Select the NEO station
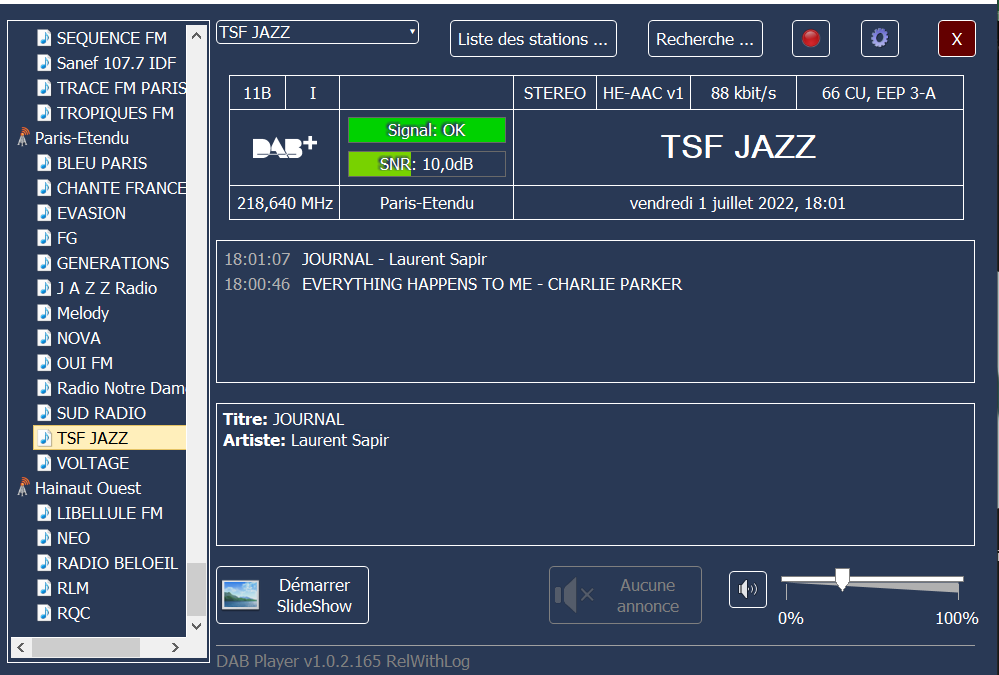The height and width of the screenshot is (675, 999). pos(73,538)
